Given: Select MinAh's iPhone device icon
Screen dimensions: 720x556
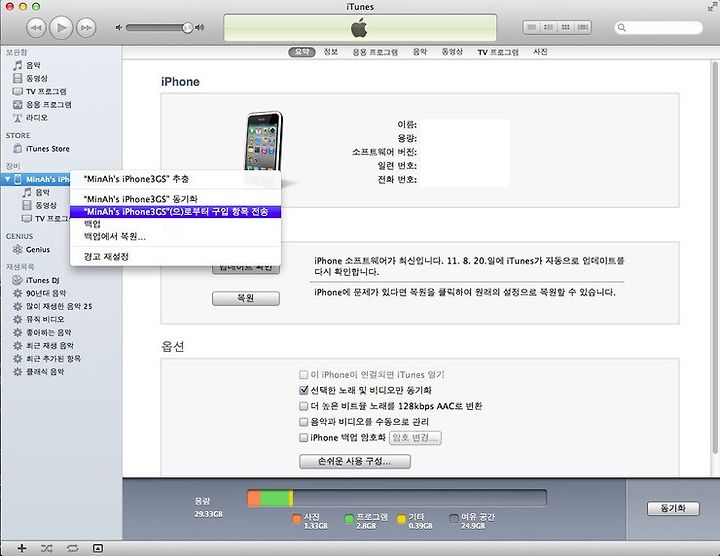Looking at the screenshot, I should [17, 179].
